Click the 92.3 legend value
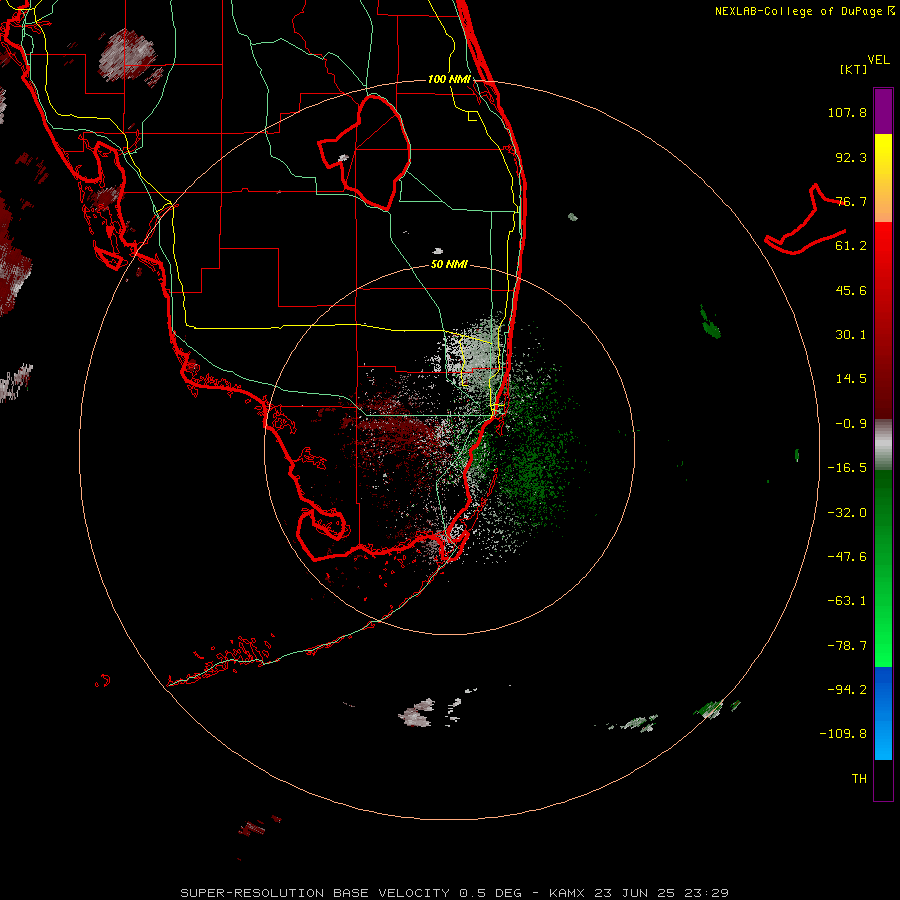Screen dimensions: 900x900 click(851, 157)
